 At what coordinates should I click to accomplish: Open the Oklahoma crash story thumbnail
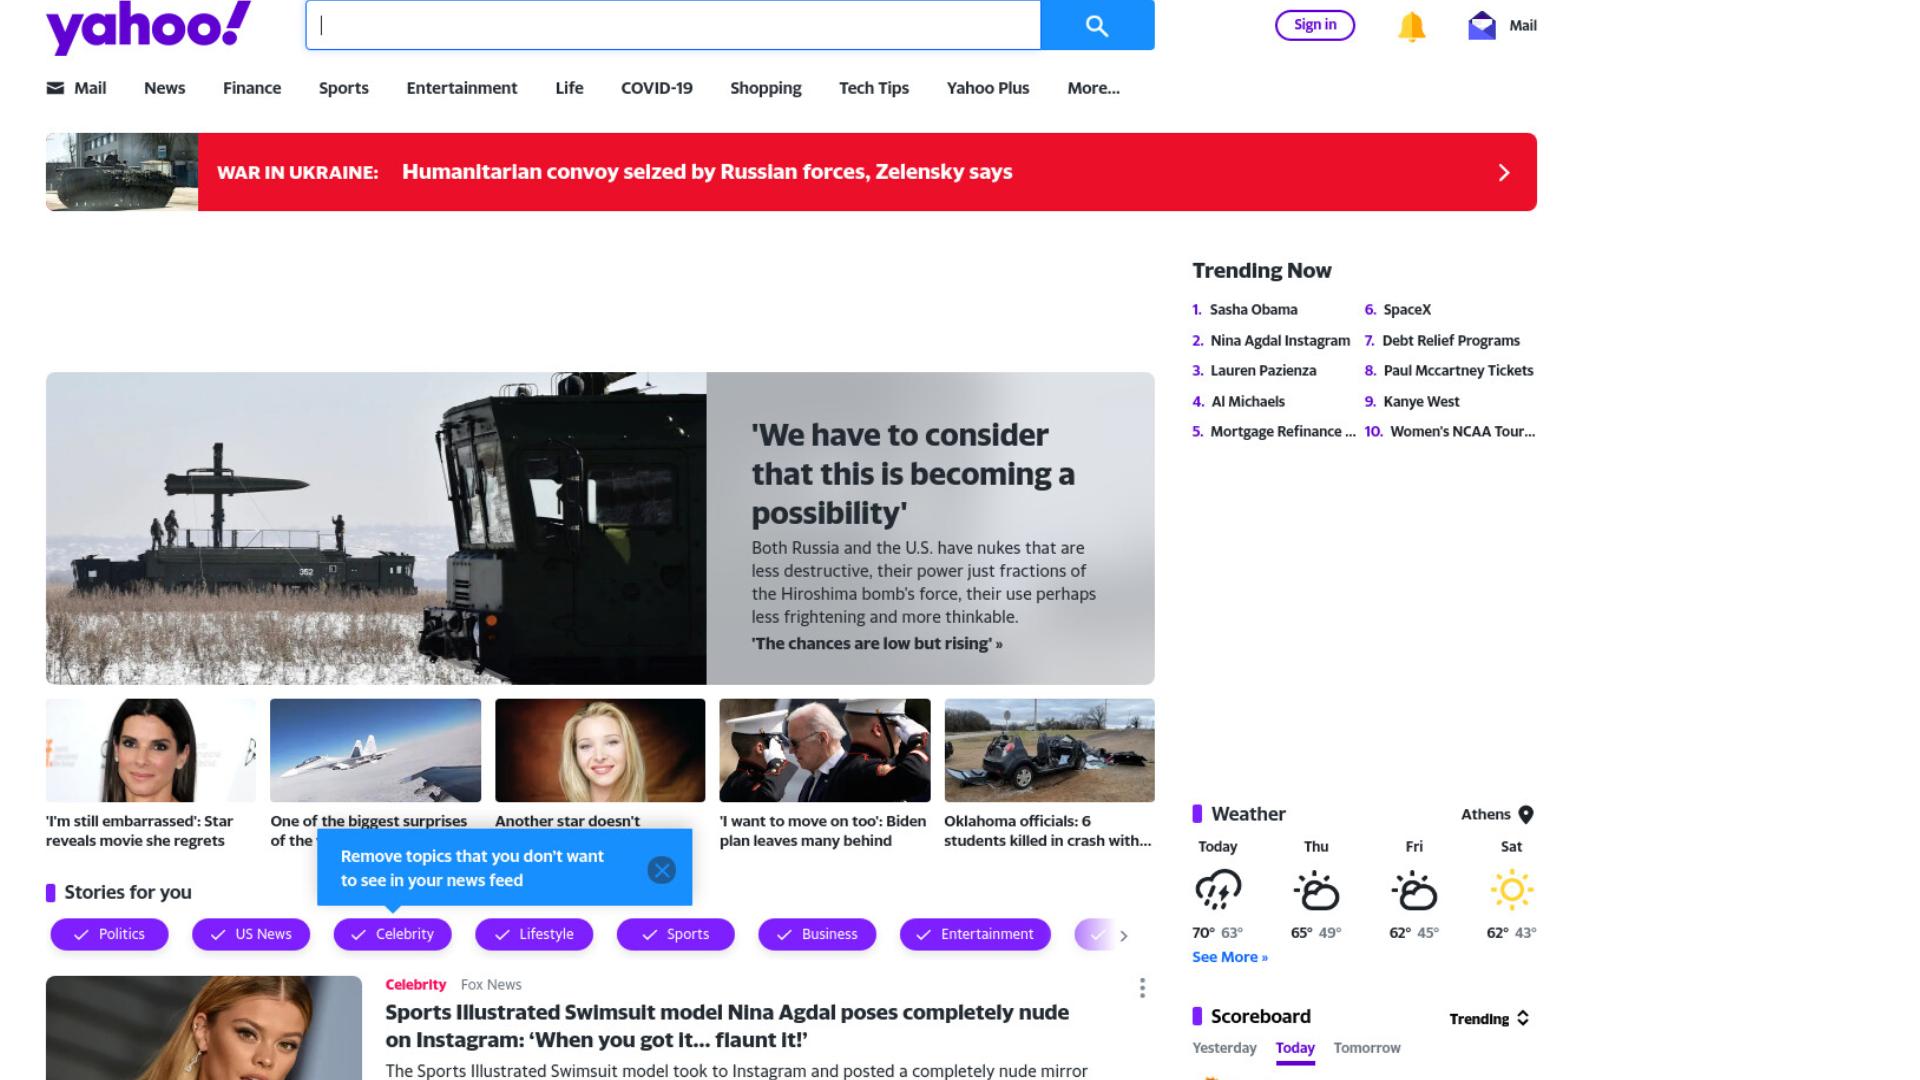point(1049,750)
